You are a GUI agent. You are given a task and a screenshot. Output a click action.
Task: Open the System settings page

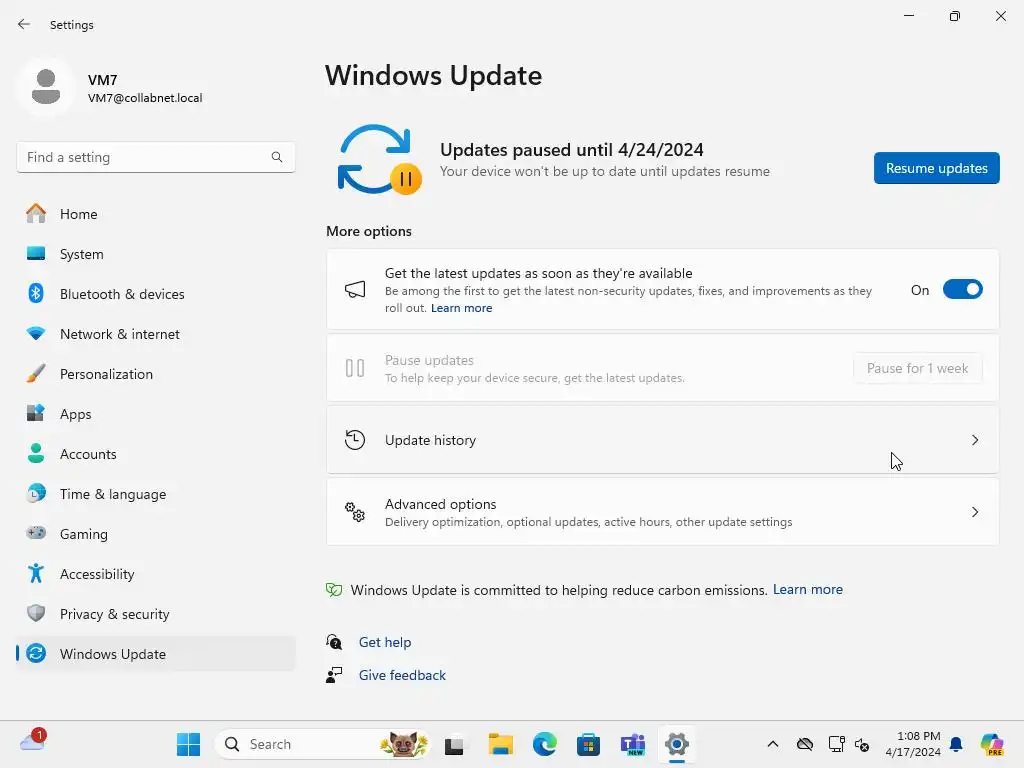(x=155, y=254)
